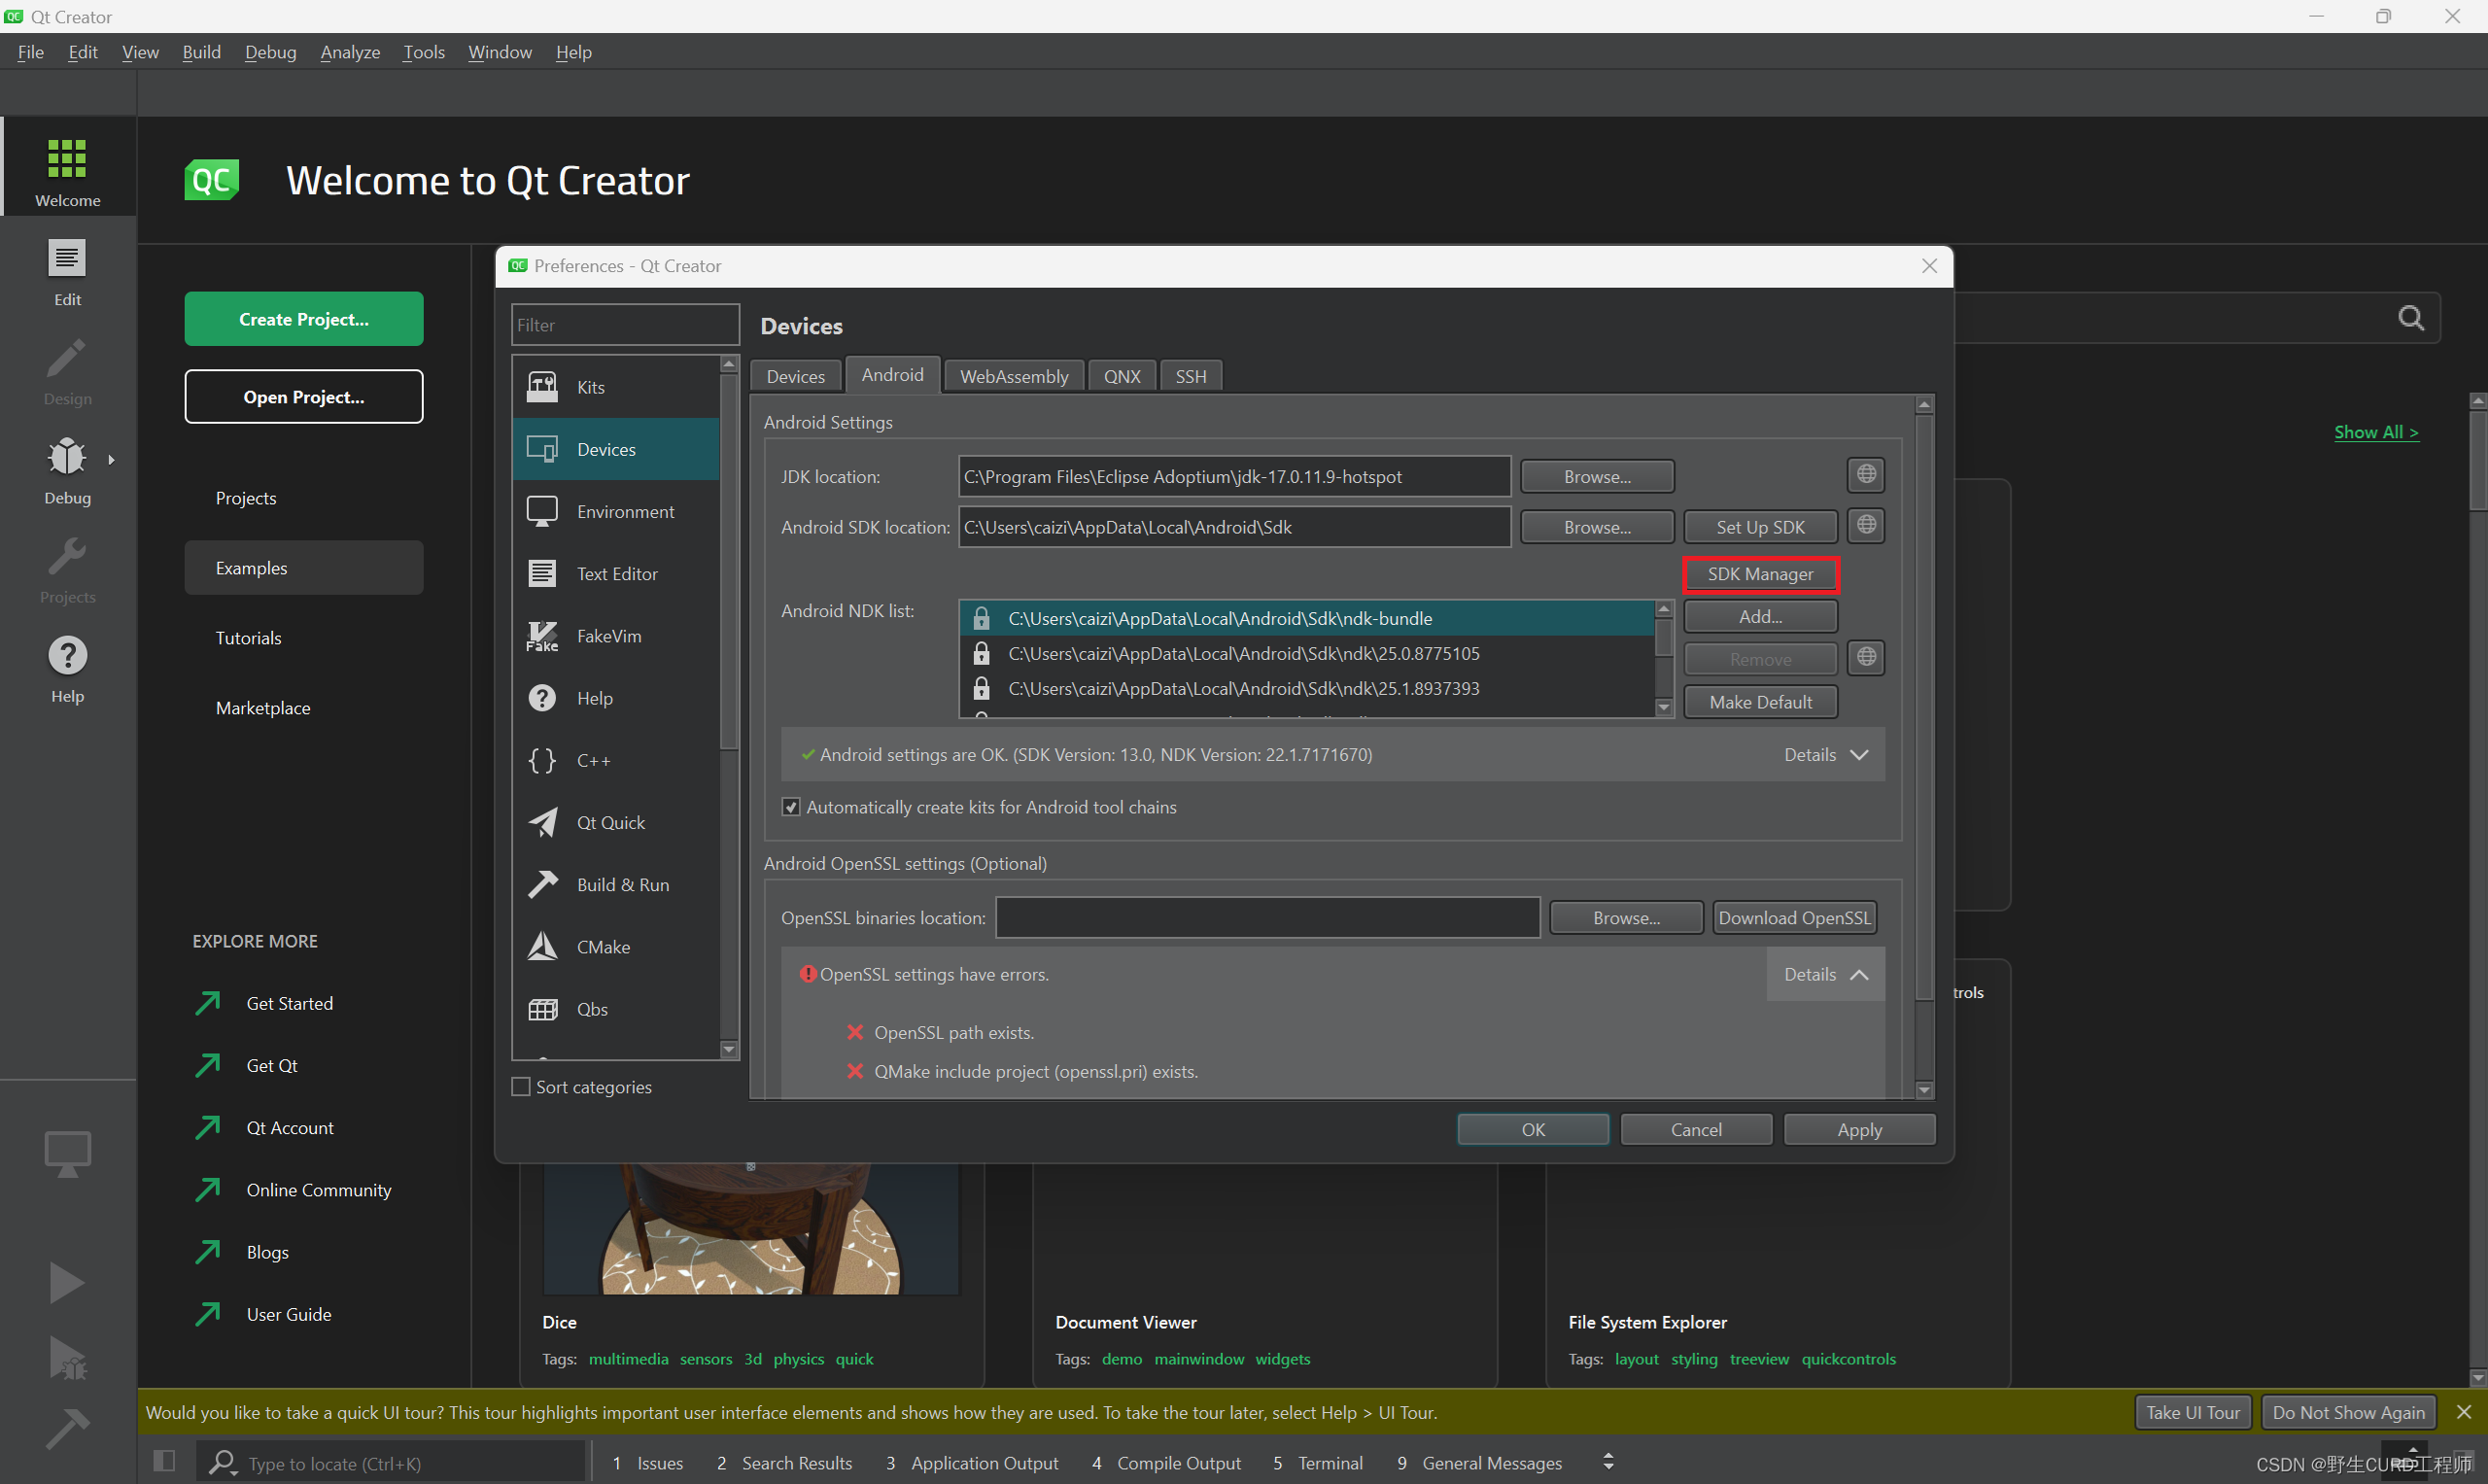Image resolution: width=2488 pixels, height=1484 pixels.
Task: Open Design mode icon
Action: coord(68,358)
